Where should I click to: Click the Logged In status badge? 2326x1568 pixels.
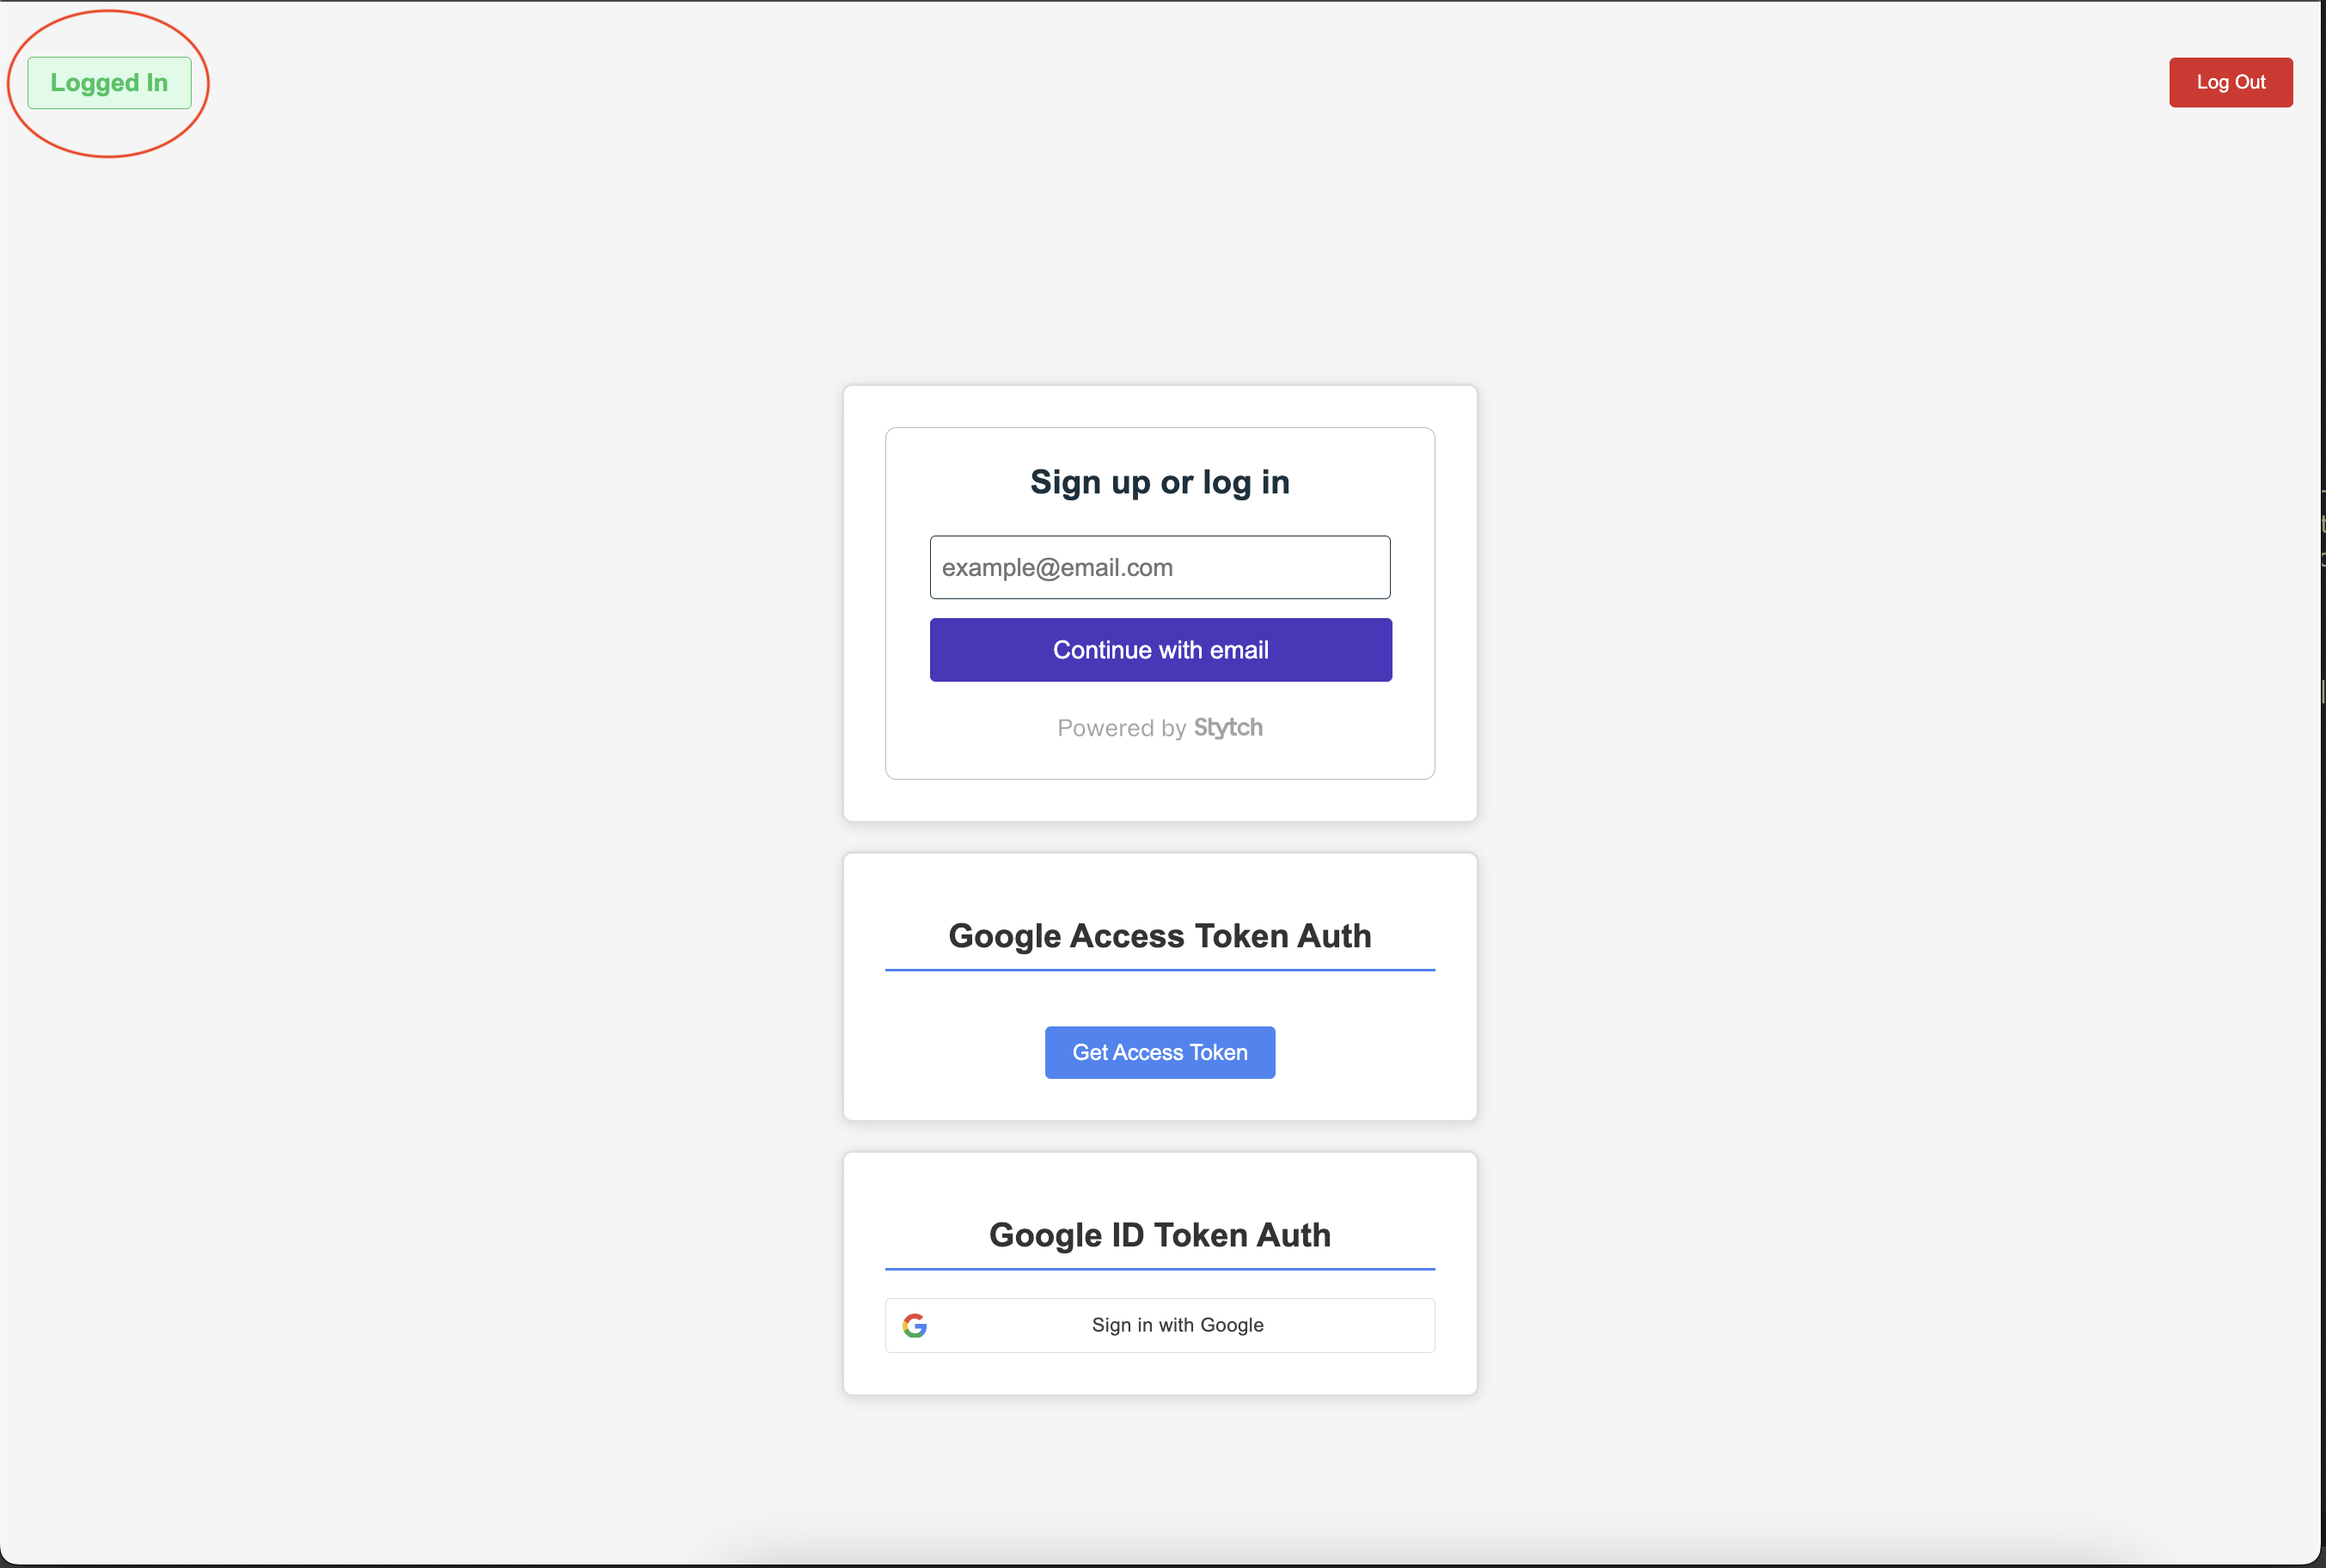(x=109, y=83)
